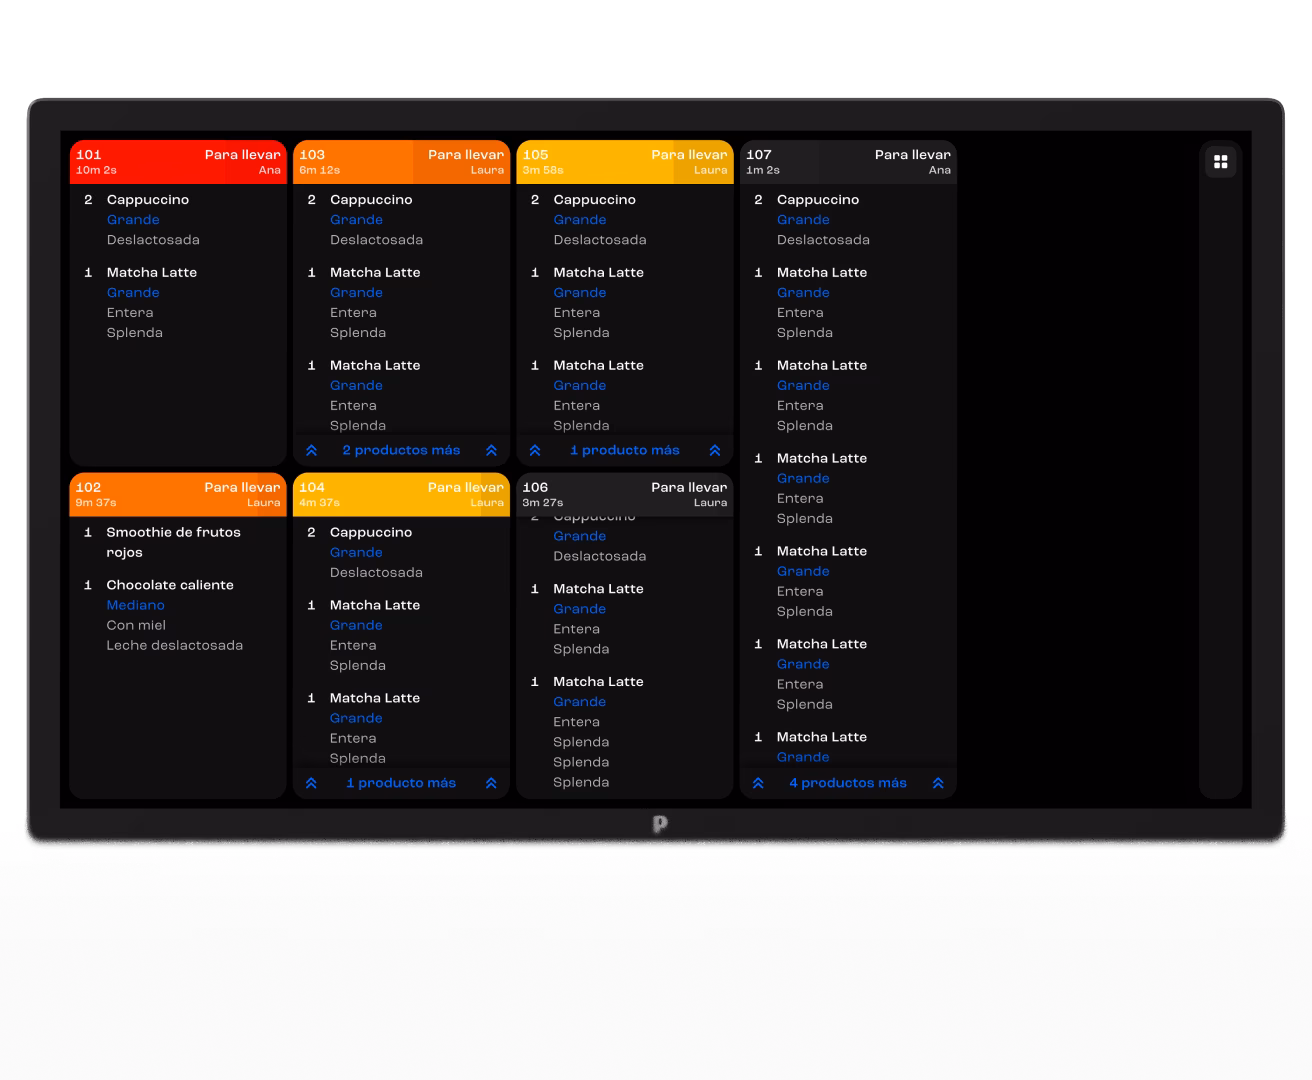Click the '1m 2s' timer

coord(763,170)
